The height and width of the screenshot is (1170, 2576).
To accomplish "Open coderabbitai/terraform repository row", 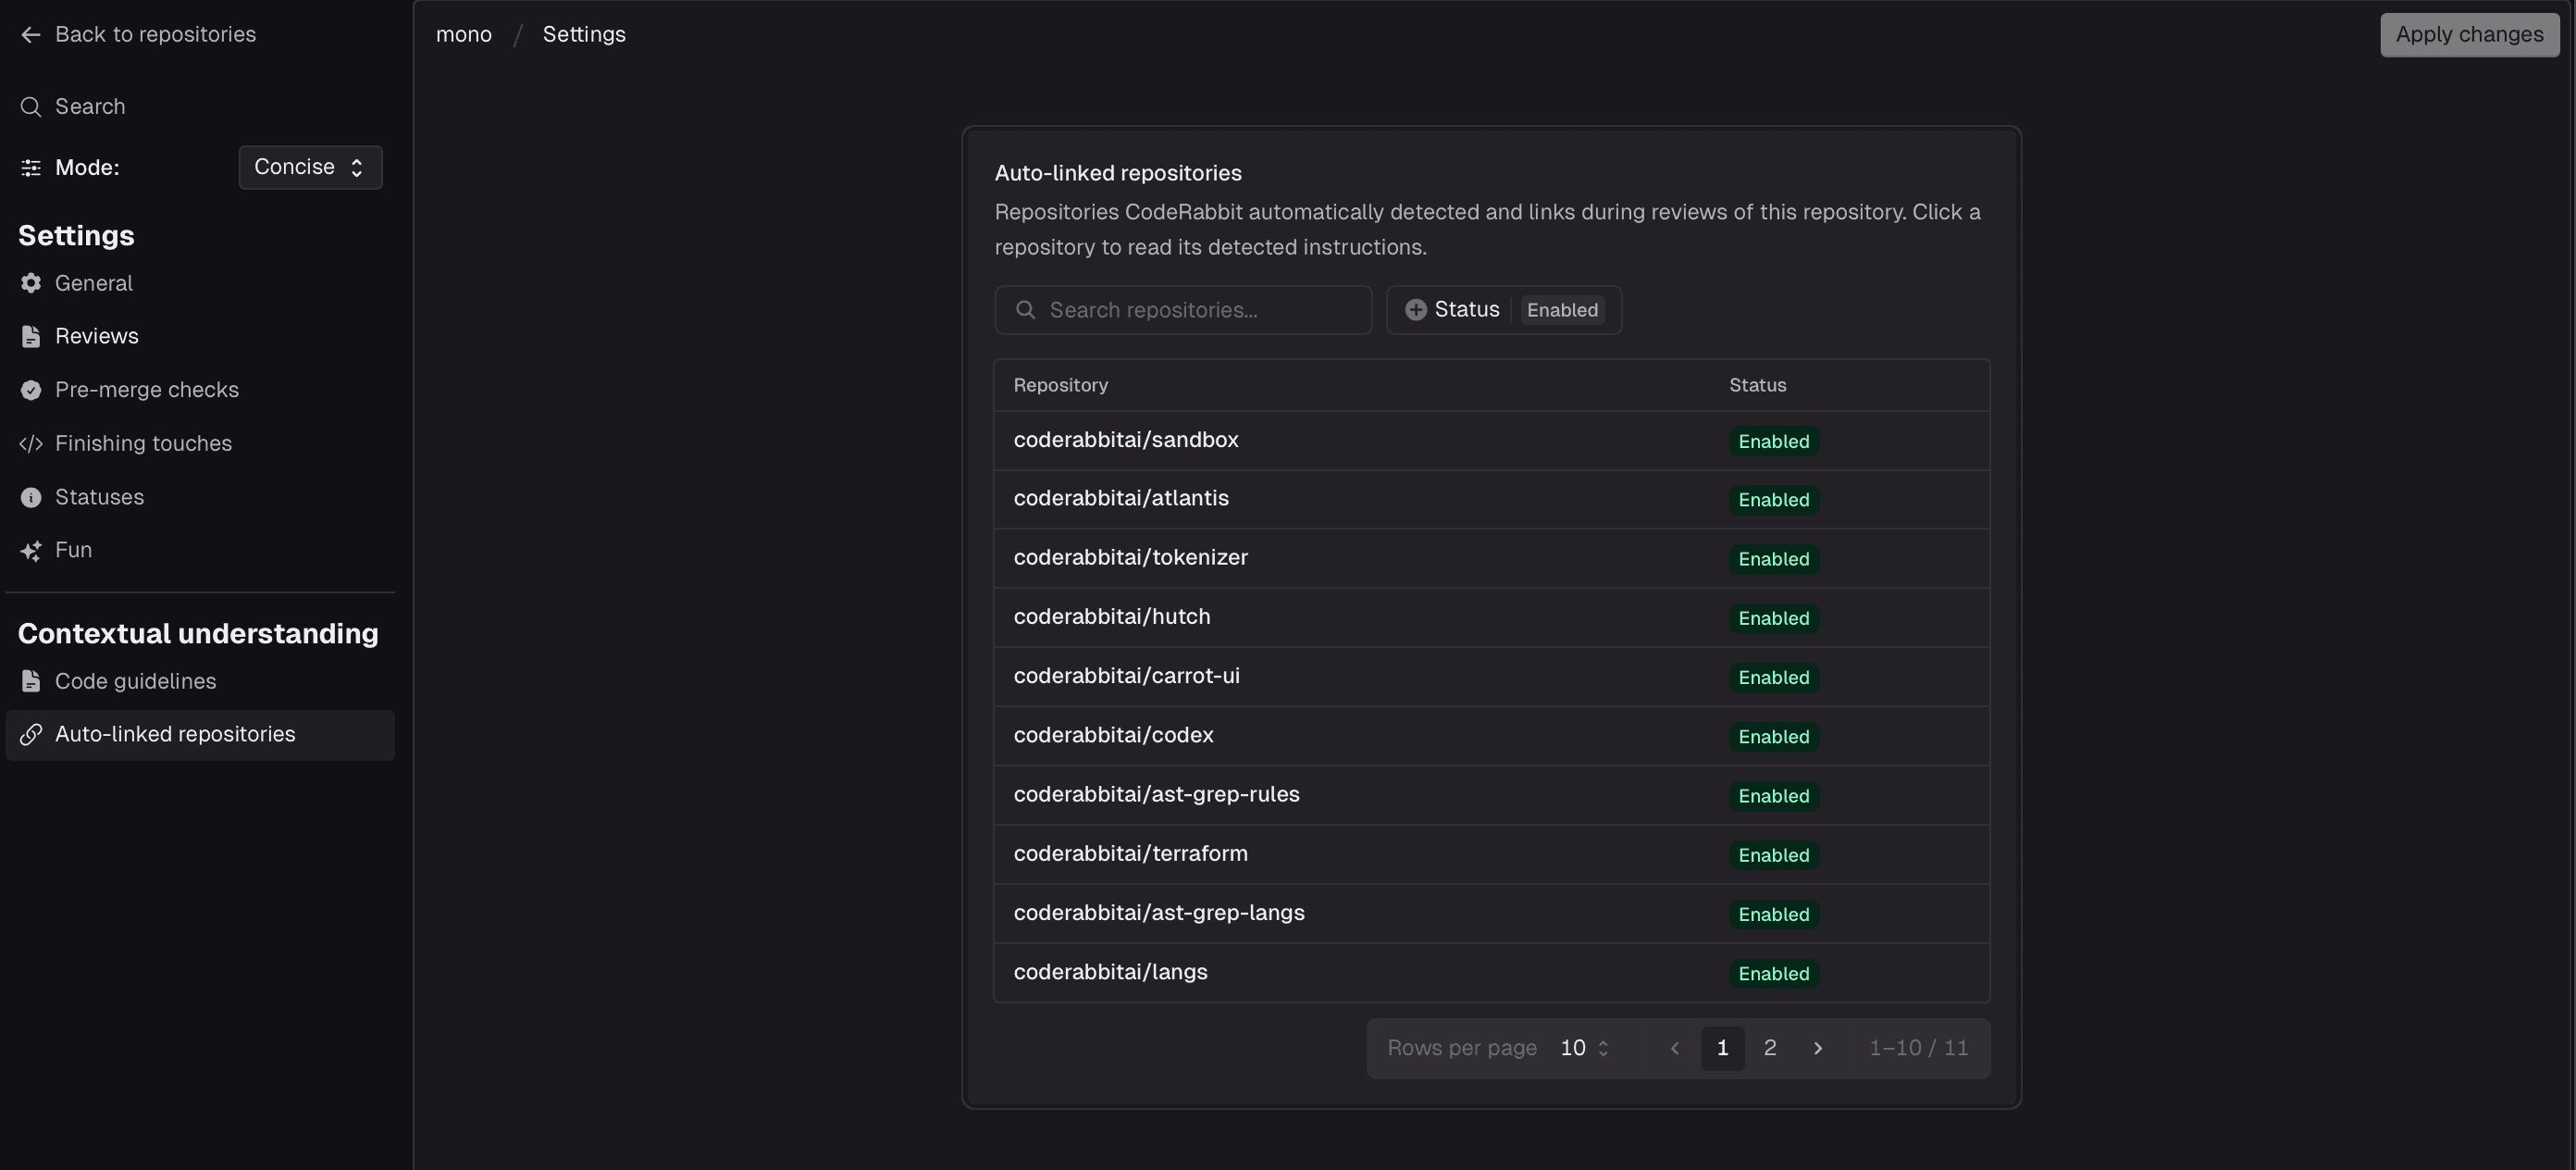I will (1491, 854).
